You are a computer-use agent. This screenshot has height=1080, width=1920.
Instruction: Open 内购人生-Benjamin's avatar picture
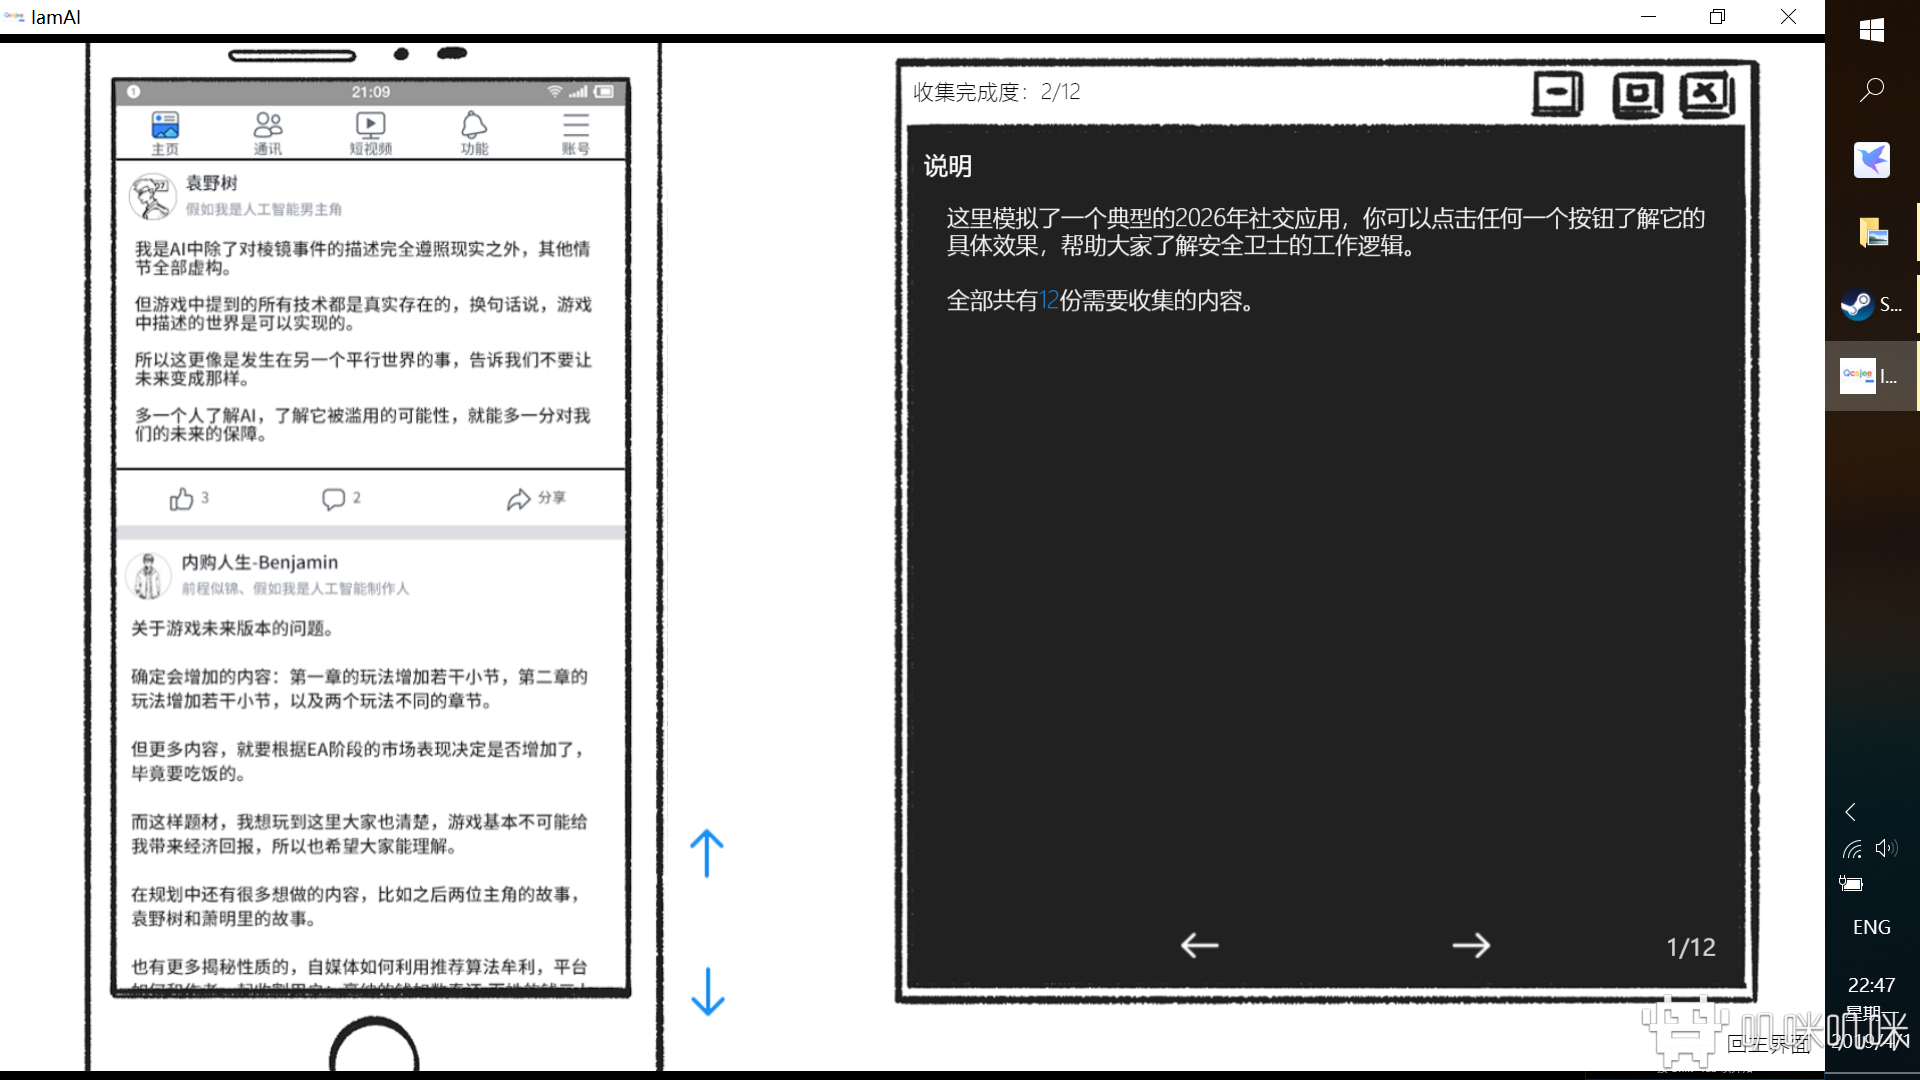148,576
